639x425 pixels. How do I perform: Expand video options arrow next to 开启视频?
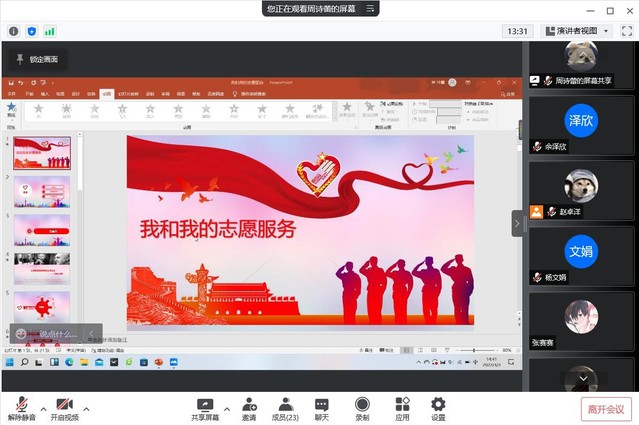(x=86, y=409)
